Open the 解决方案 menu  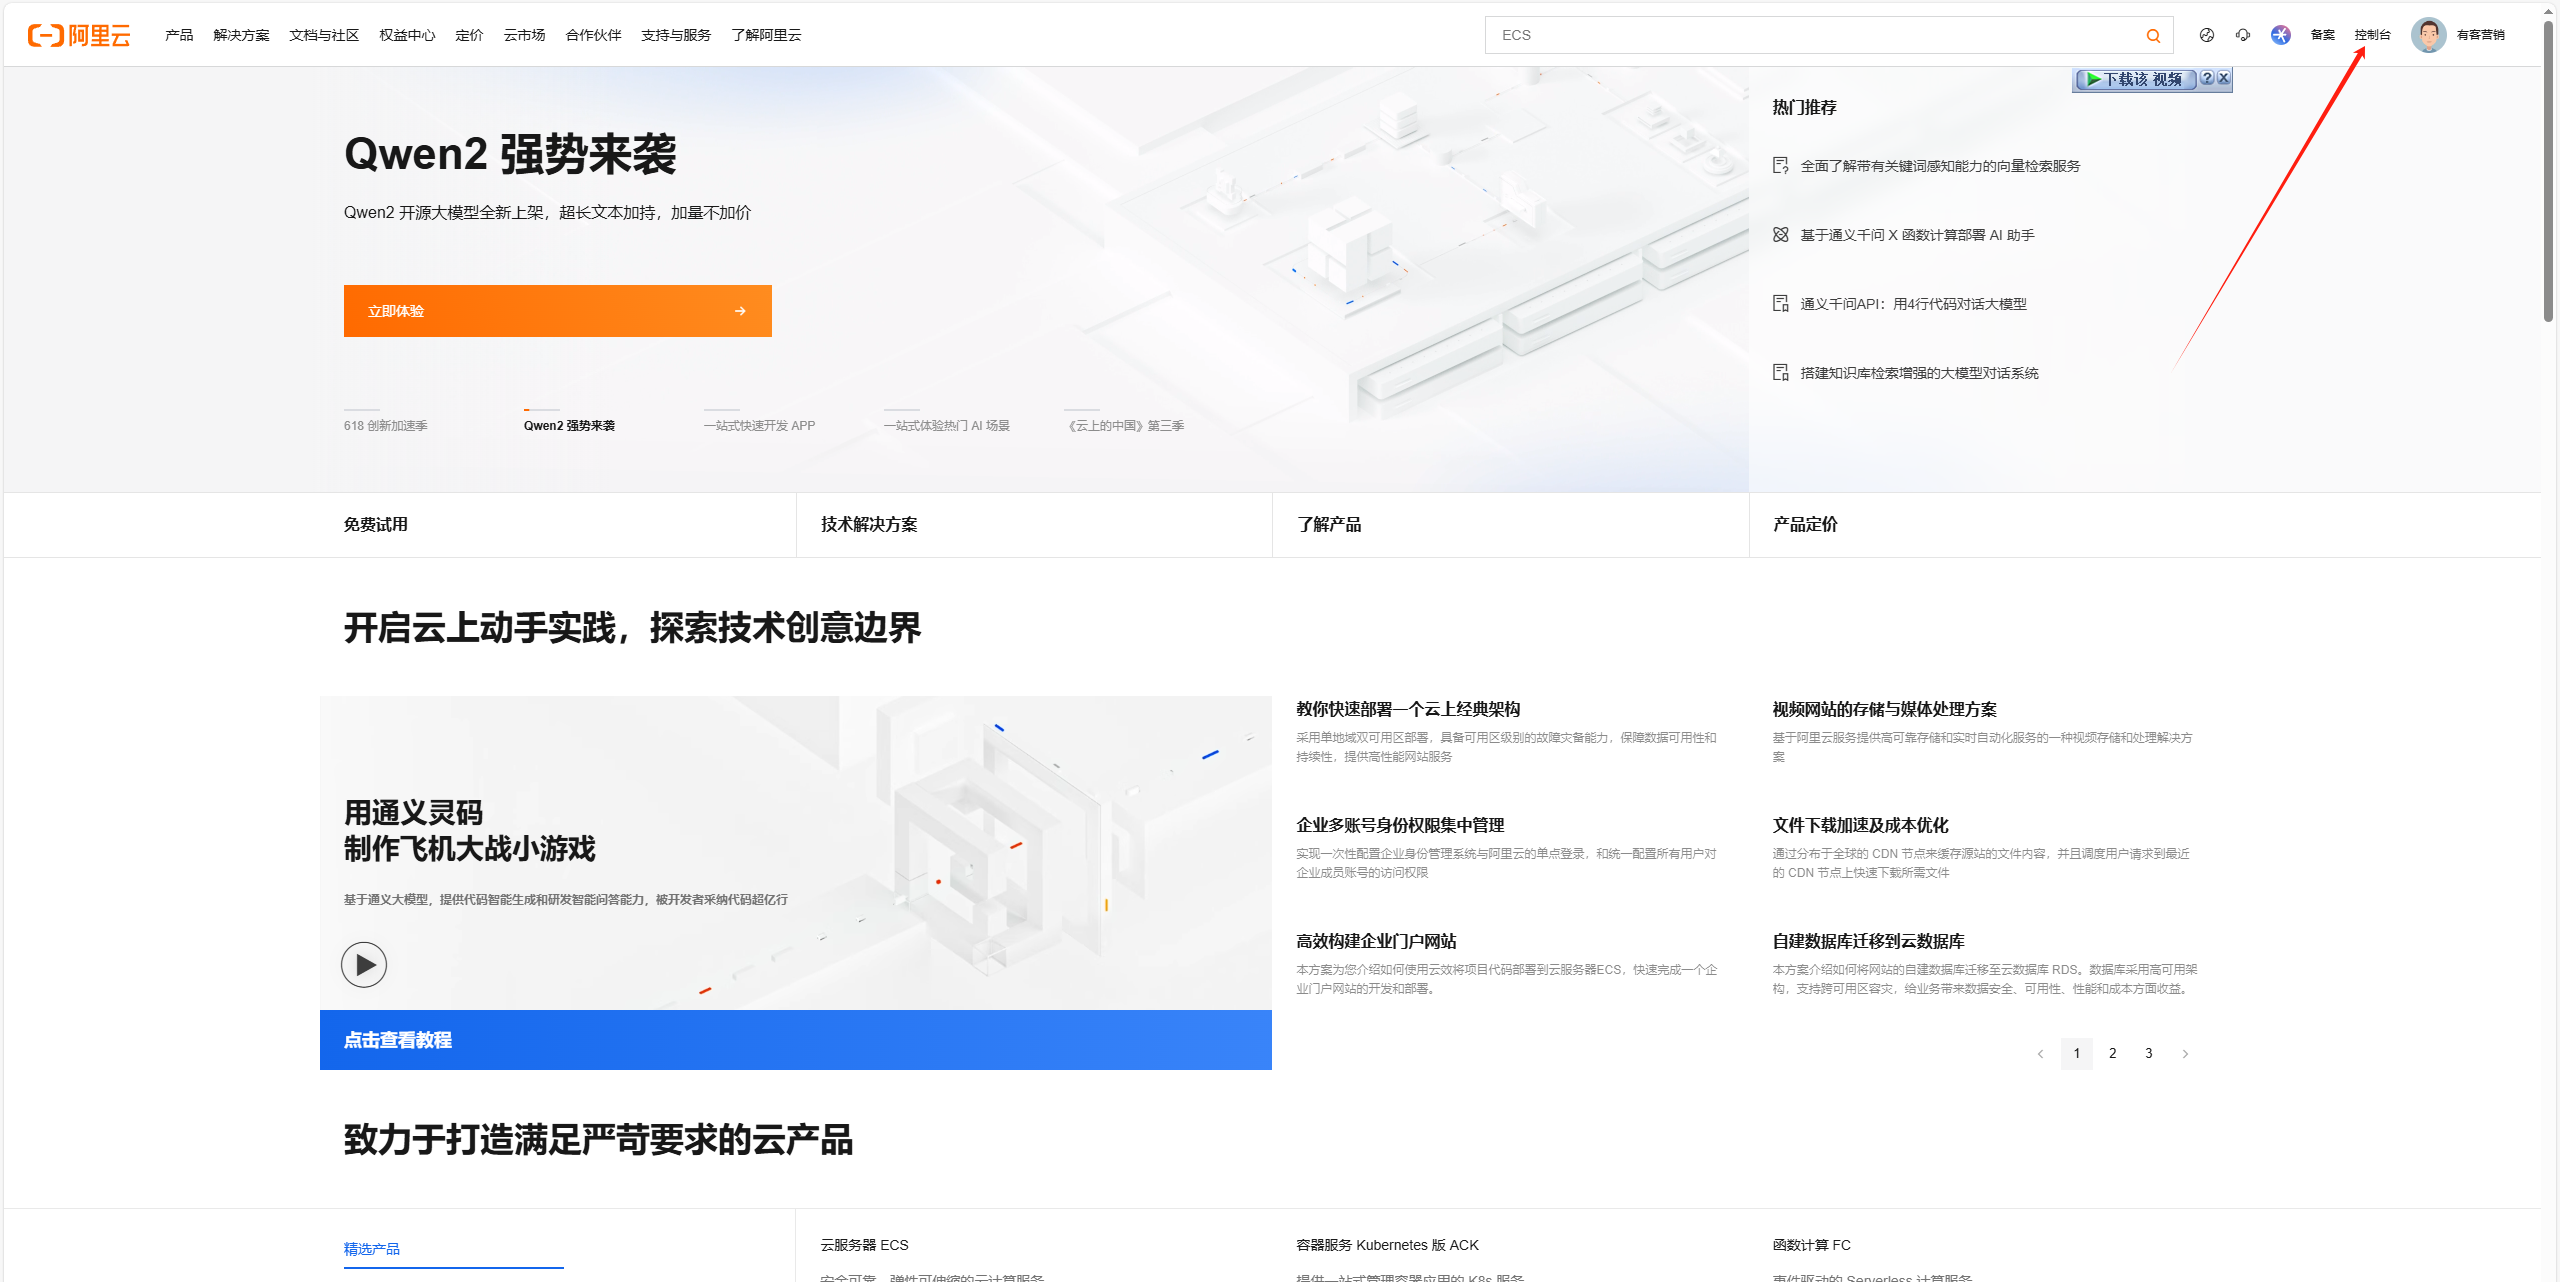241,35
